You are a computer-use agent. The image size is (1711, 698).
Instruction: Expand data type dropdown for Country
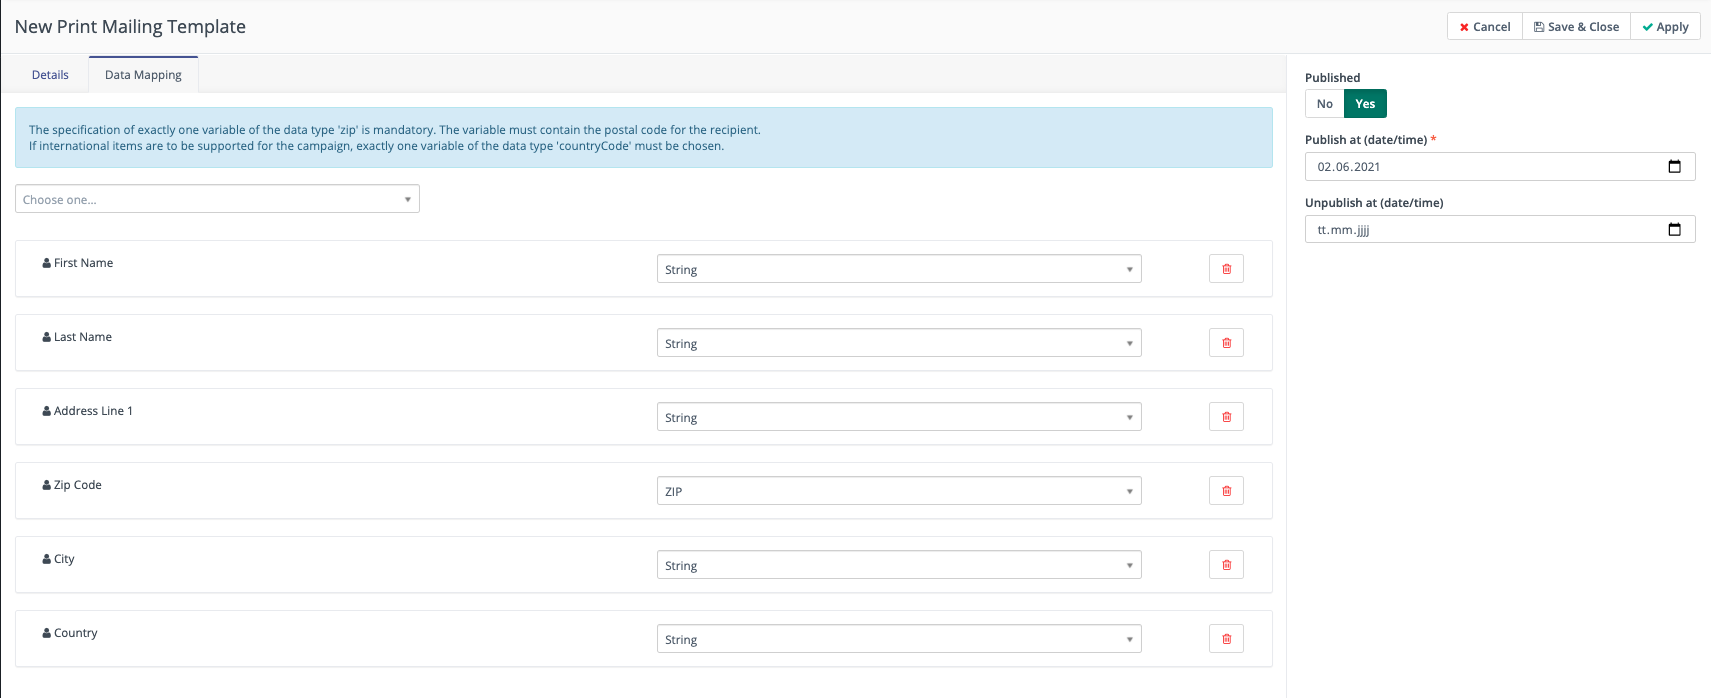click(x=898, y=639)
